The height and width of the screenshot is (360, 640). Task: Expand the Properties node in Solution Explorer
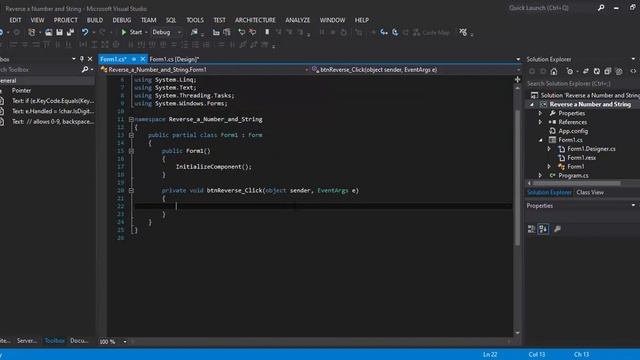pyautogui.click(x=540, y=113)
